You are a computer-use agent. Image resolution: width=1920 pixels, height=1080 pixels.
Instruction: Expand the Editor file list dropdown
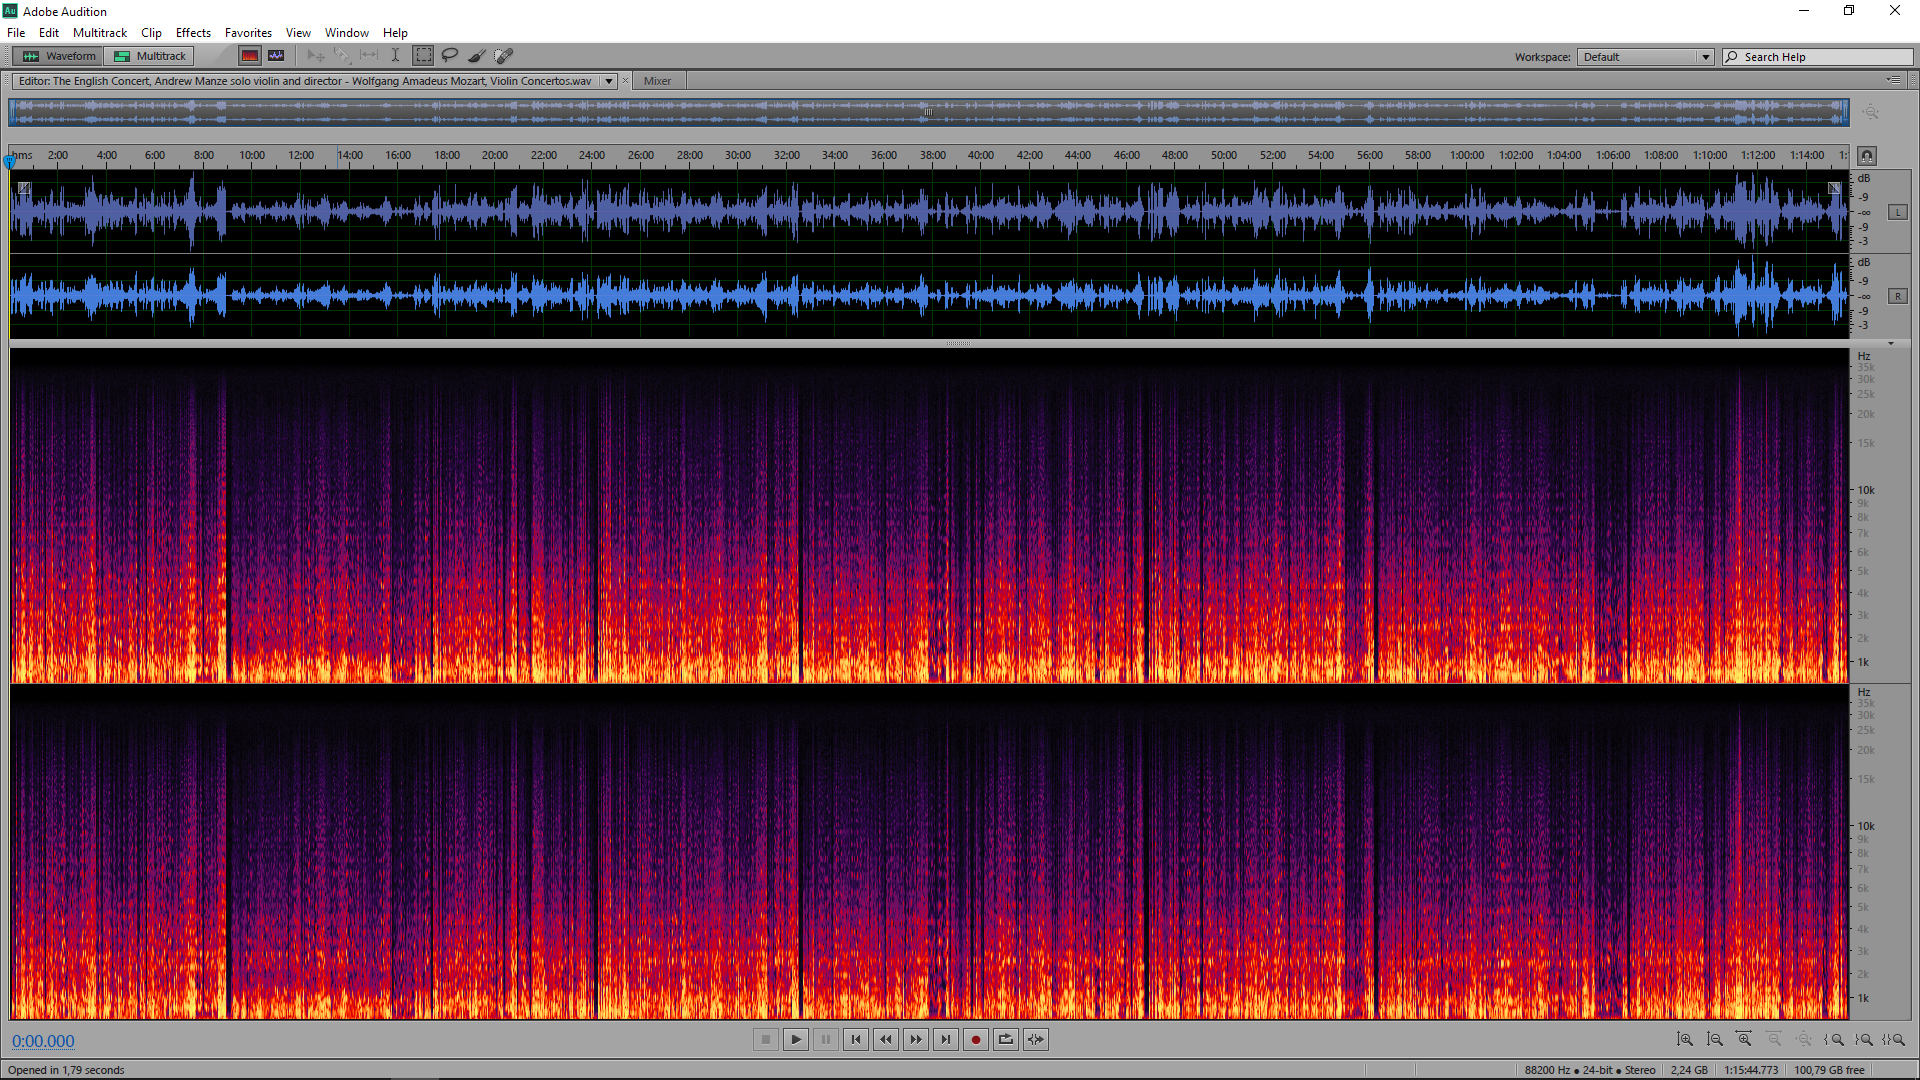[x=608, y=81]
